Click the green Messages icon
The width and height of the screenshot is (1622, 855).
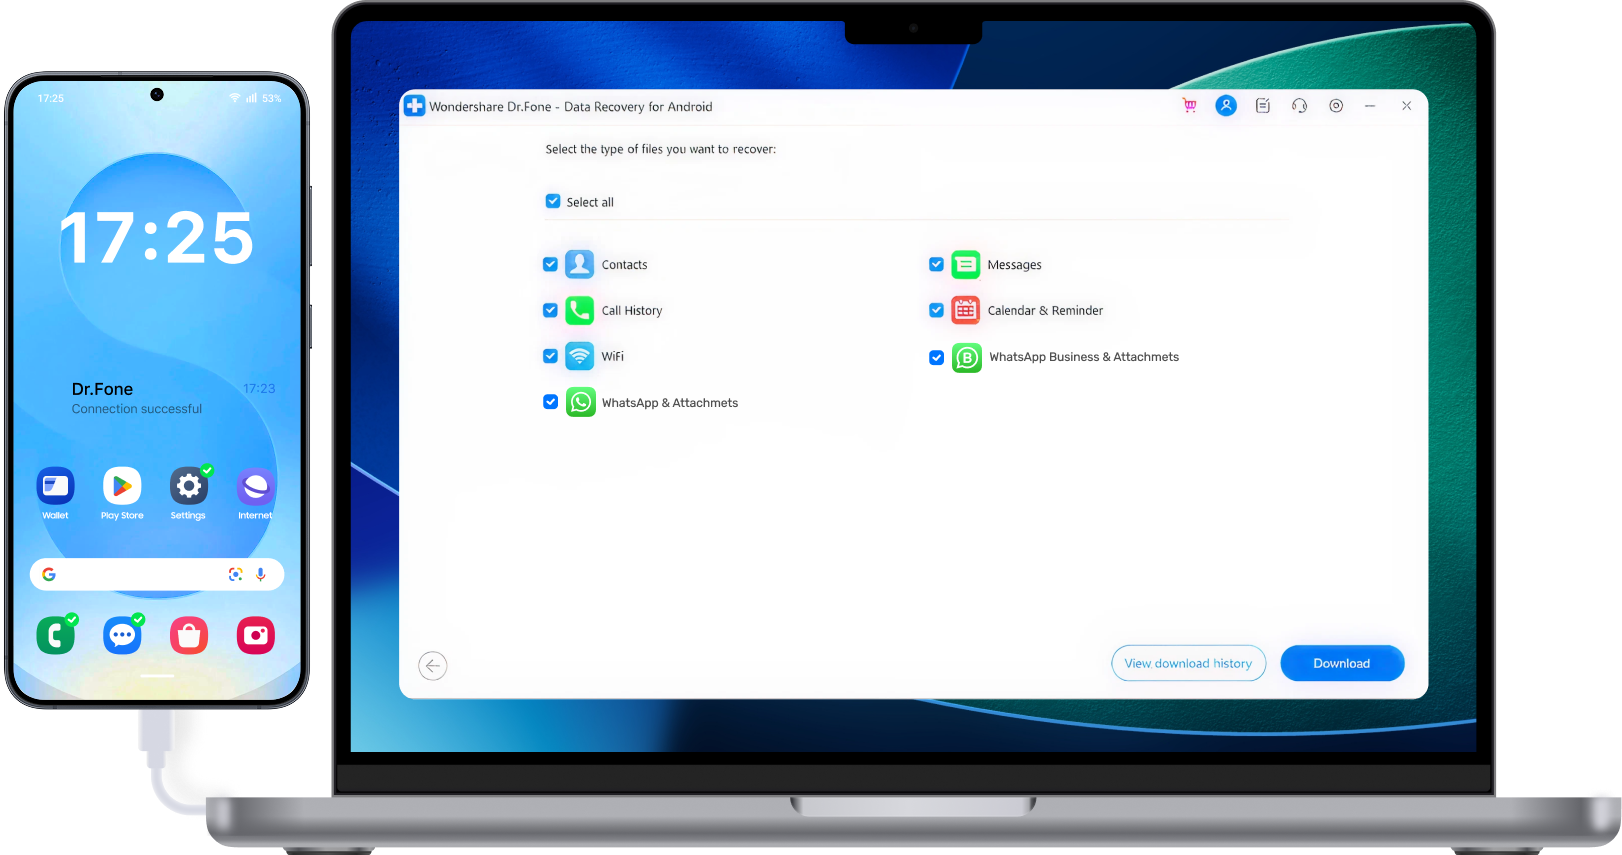coord(965,264)
